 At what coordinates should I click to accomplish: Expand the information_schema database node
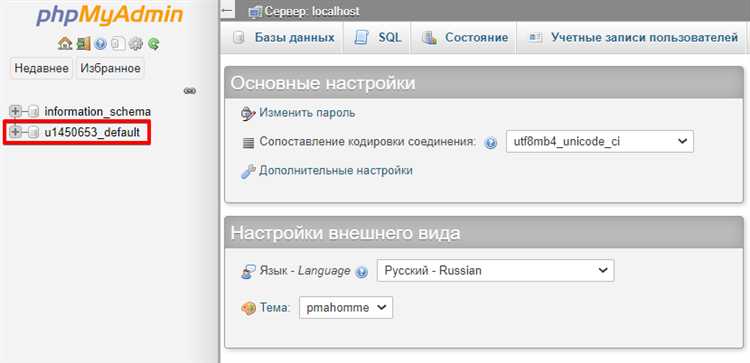pos(15,111)
